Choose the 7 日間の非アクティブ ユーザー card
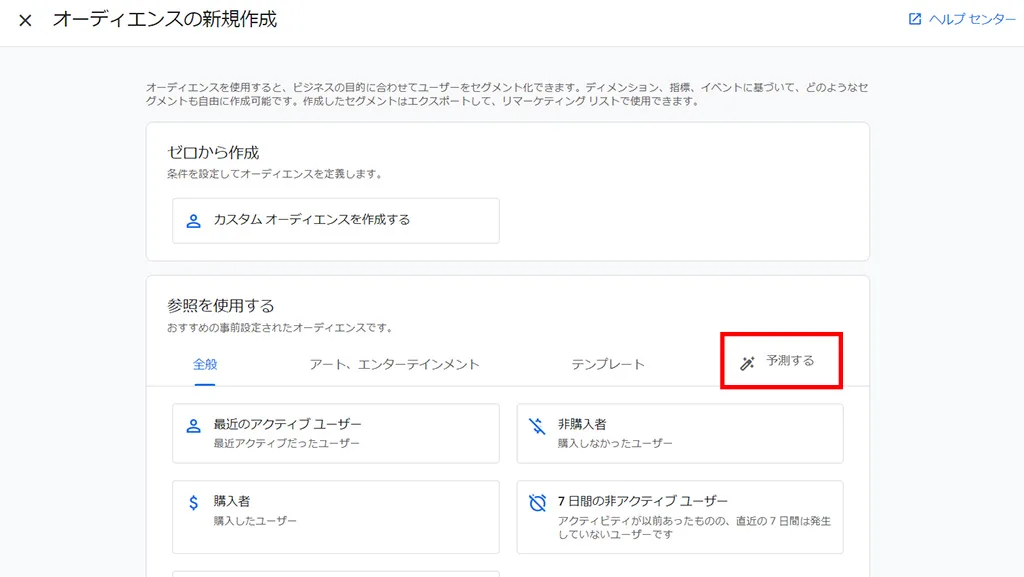The image size is (1024, 577). click(679, 516)
